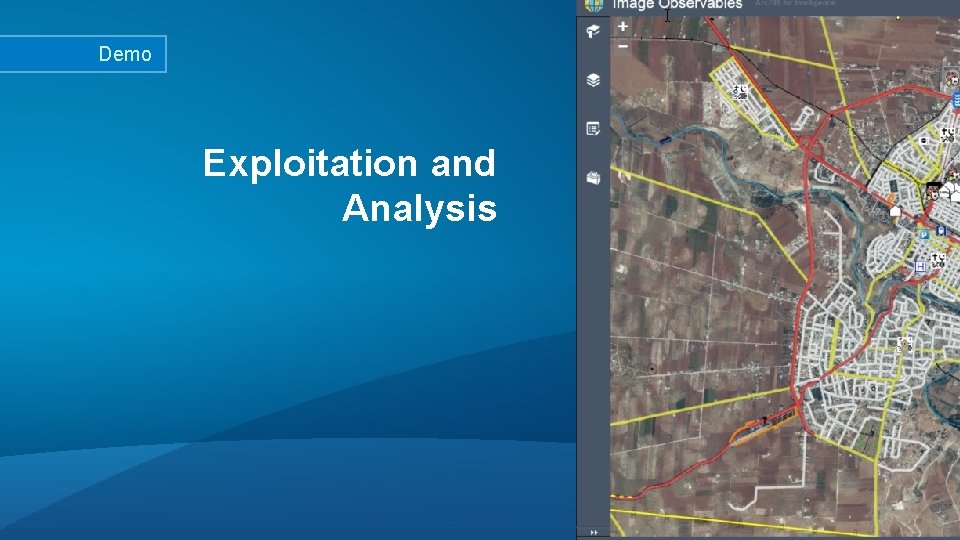Select the hospital H map marker

(x=920, y=266)
